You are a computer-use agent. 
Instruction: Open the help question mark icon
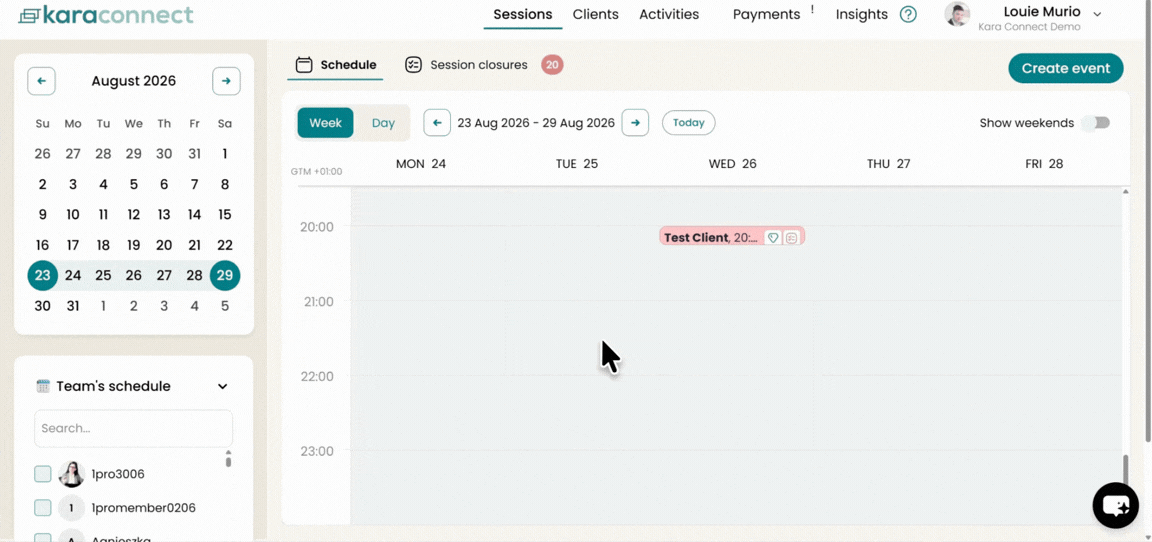pyautogui.click(x=908, y=15)
